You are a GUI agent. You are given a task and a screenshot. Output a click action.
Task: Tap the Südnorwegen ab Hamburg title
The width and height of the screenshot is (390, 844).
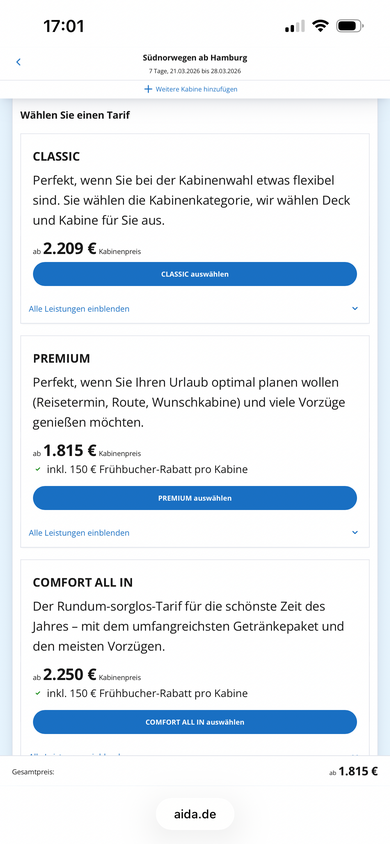[x=195, y=58]
